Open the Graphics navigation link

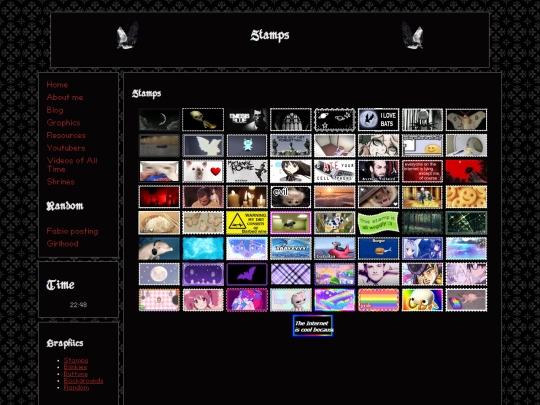point(63,123)
